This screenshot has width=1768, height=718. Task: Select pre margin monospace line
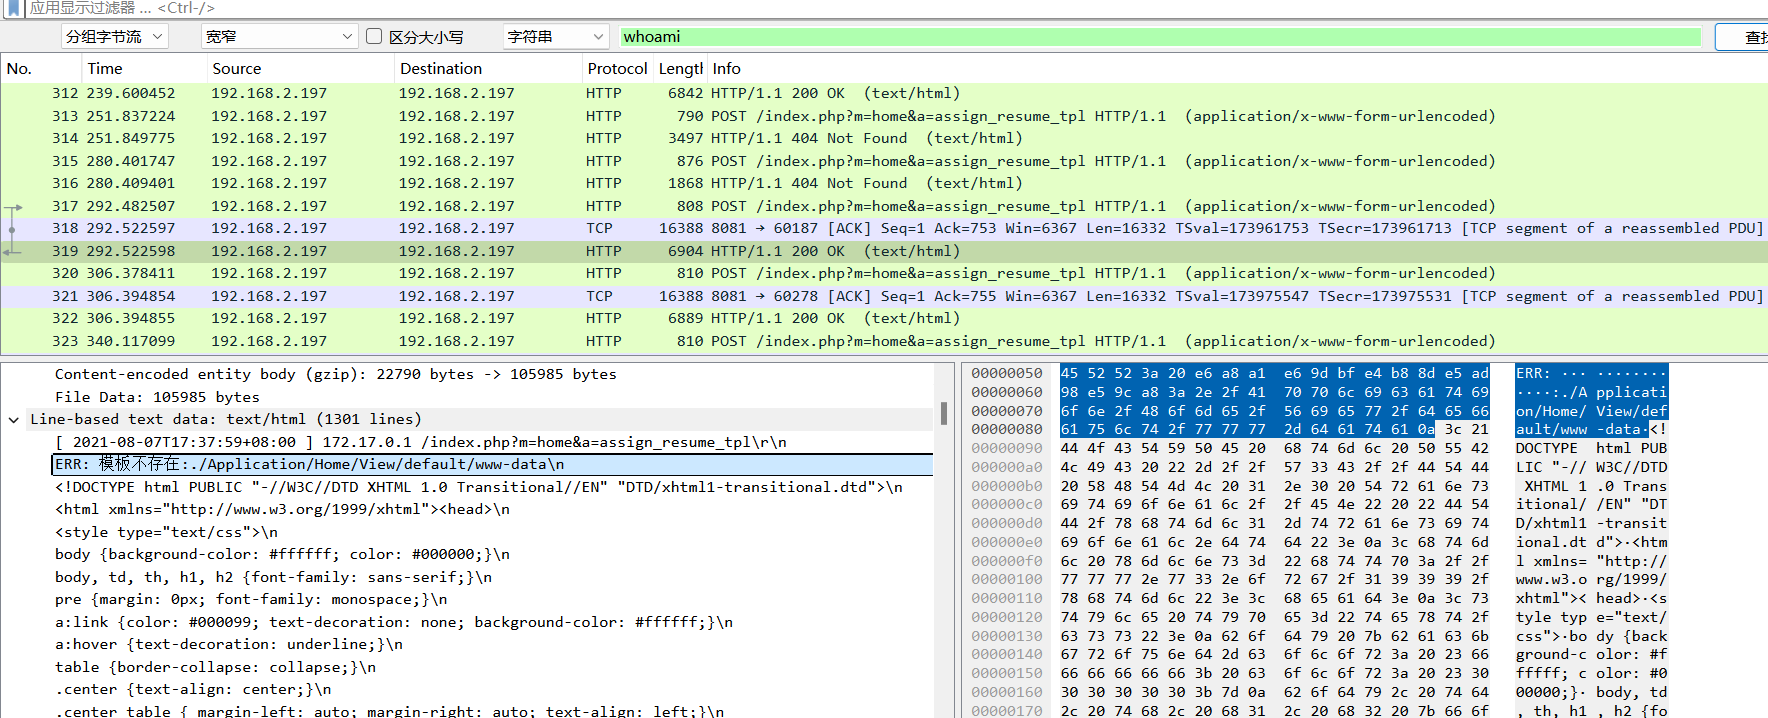251,599
